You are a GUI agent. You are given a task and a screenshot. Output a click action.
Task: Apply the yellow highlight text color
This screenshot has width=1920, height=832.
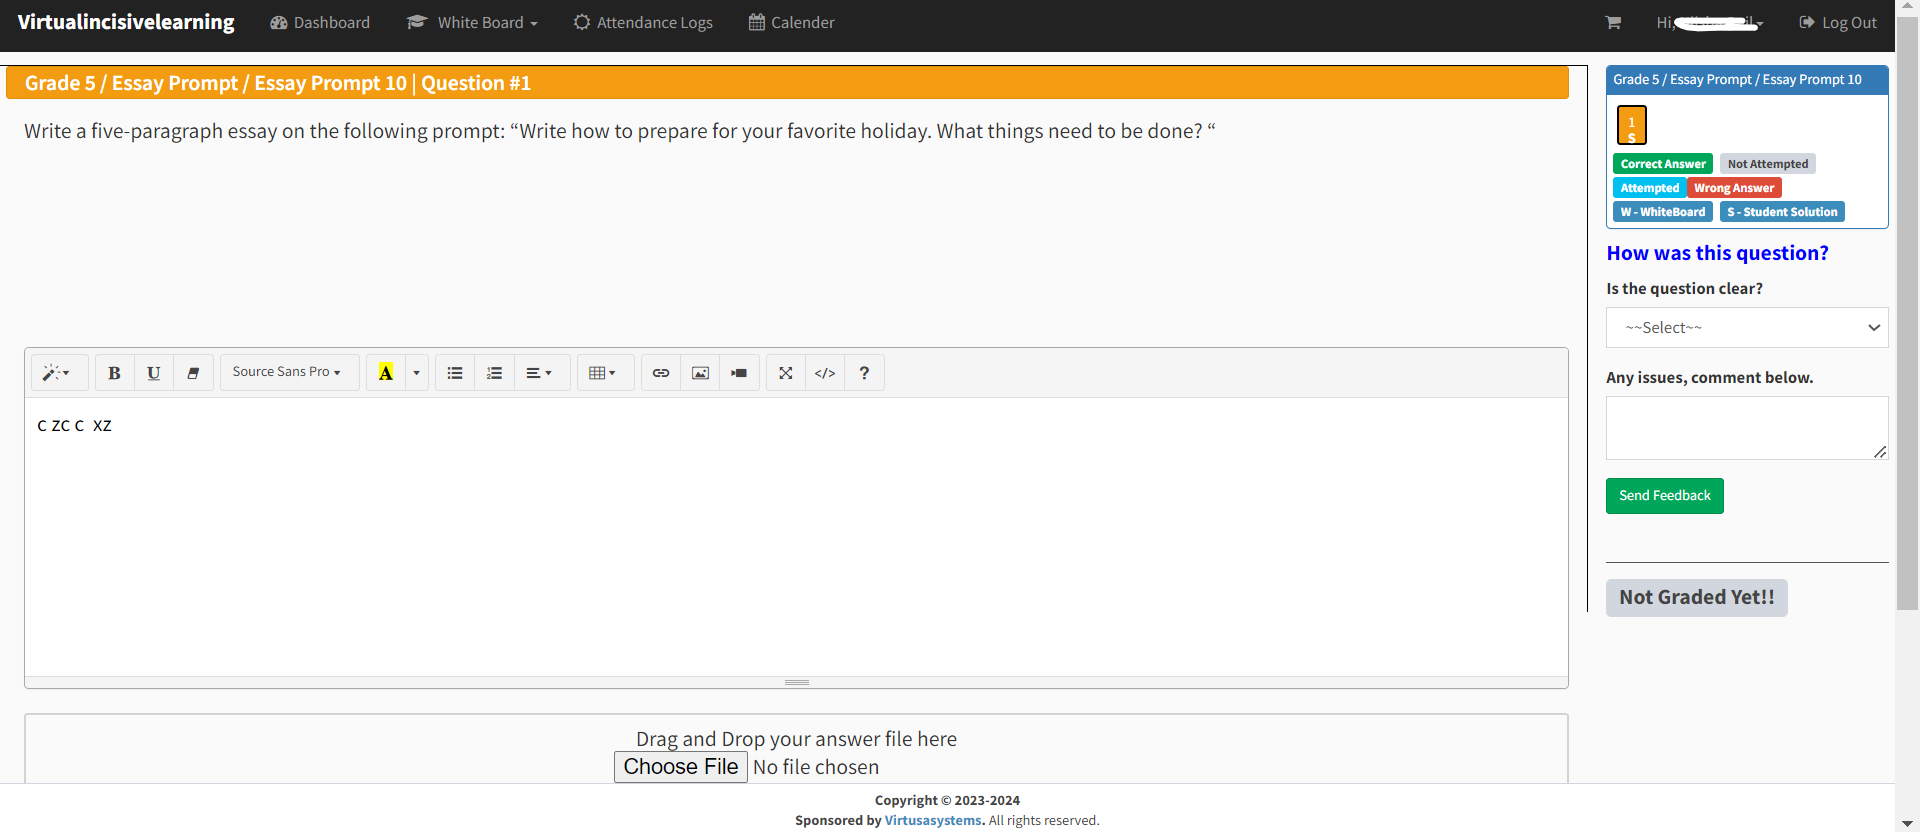386,373
